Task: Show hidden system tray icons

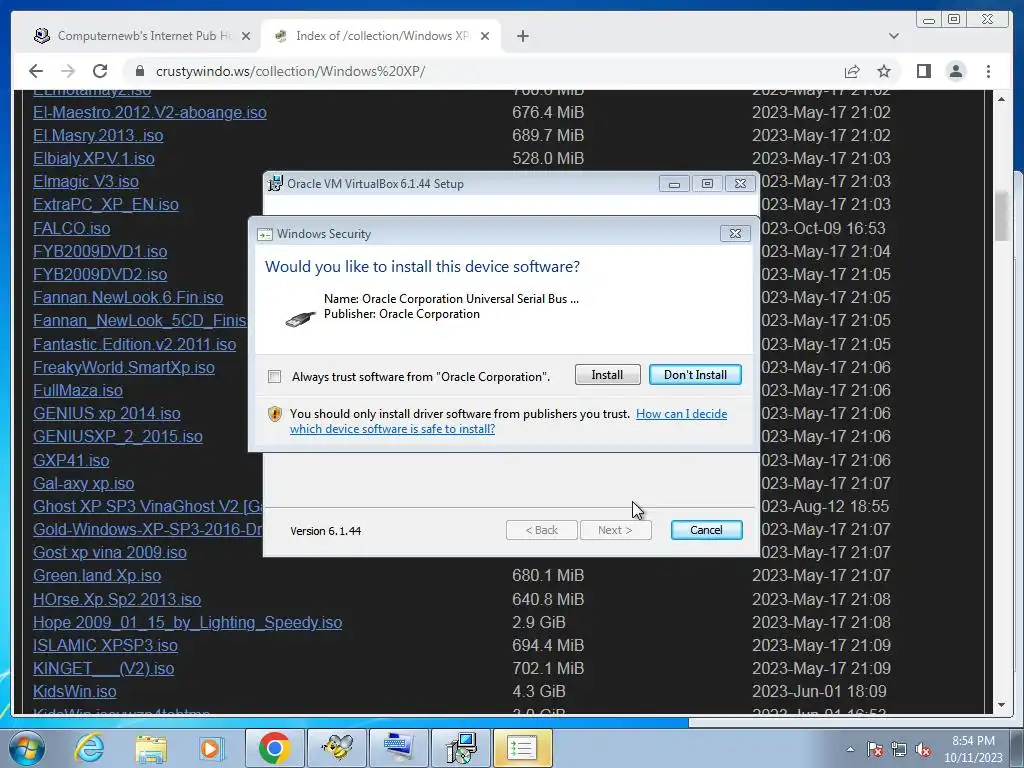Action: tap(850, 749)
